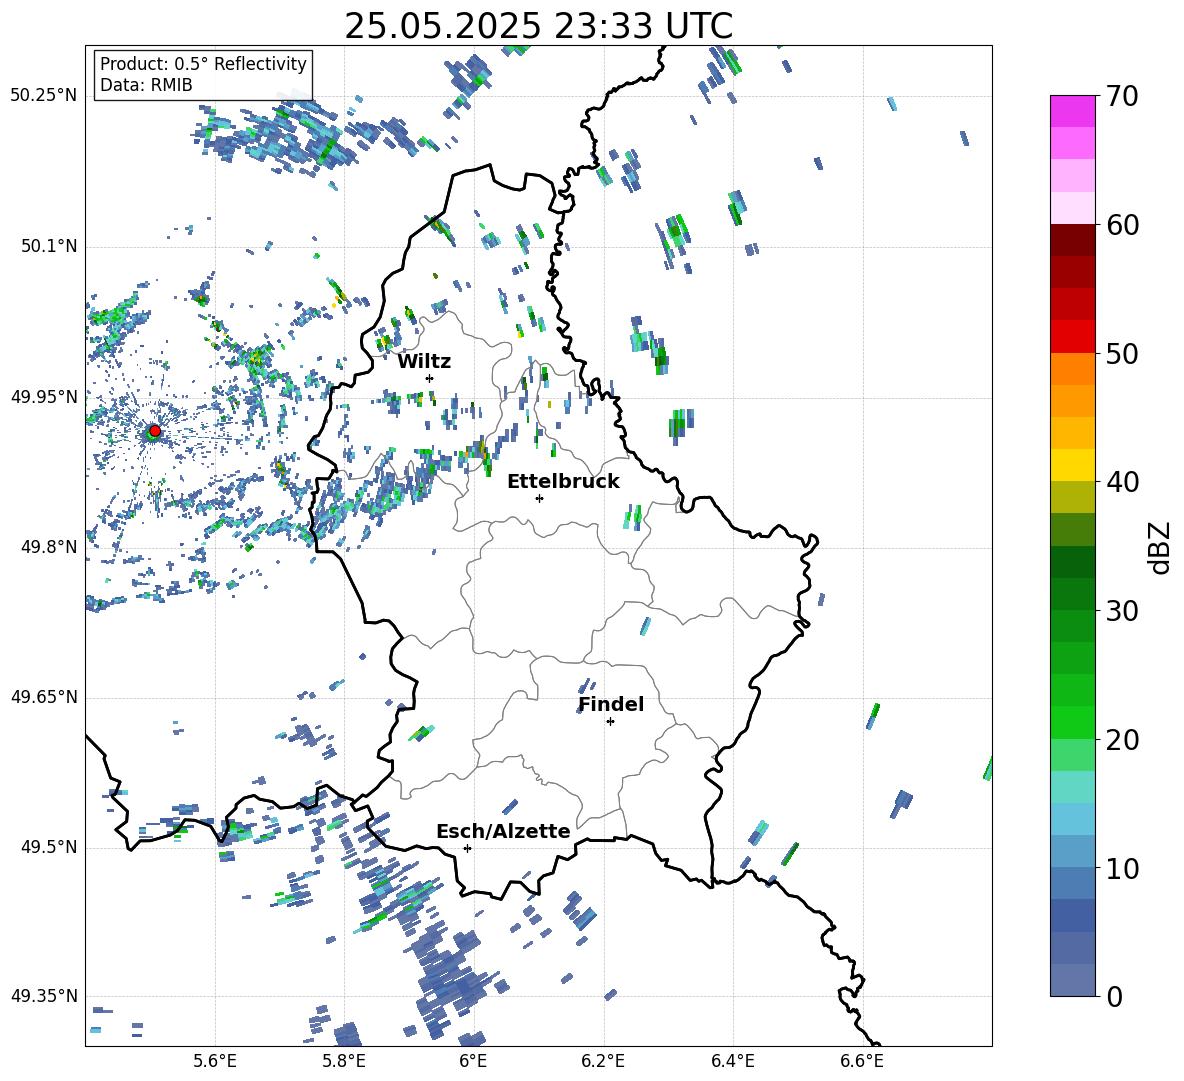This screenshot has width=1184, height=1081.
Task: Click the Wiltz station cross marker
Action: click(x=430, y=378)
